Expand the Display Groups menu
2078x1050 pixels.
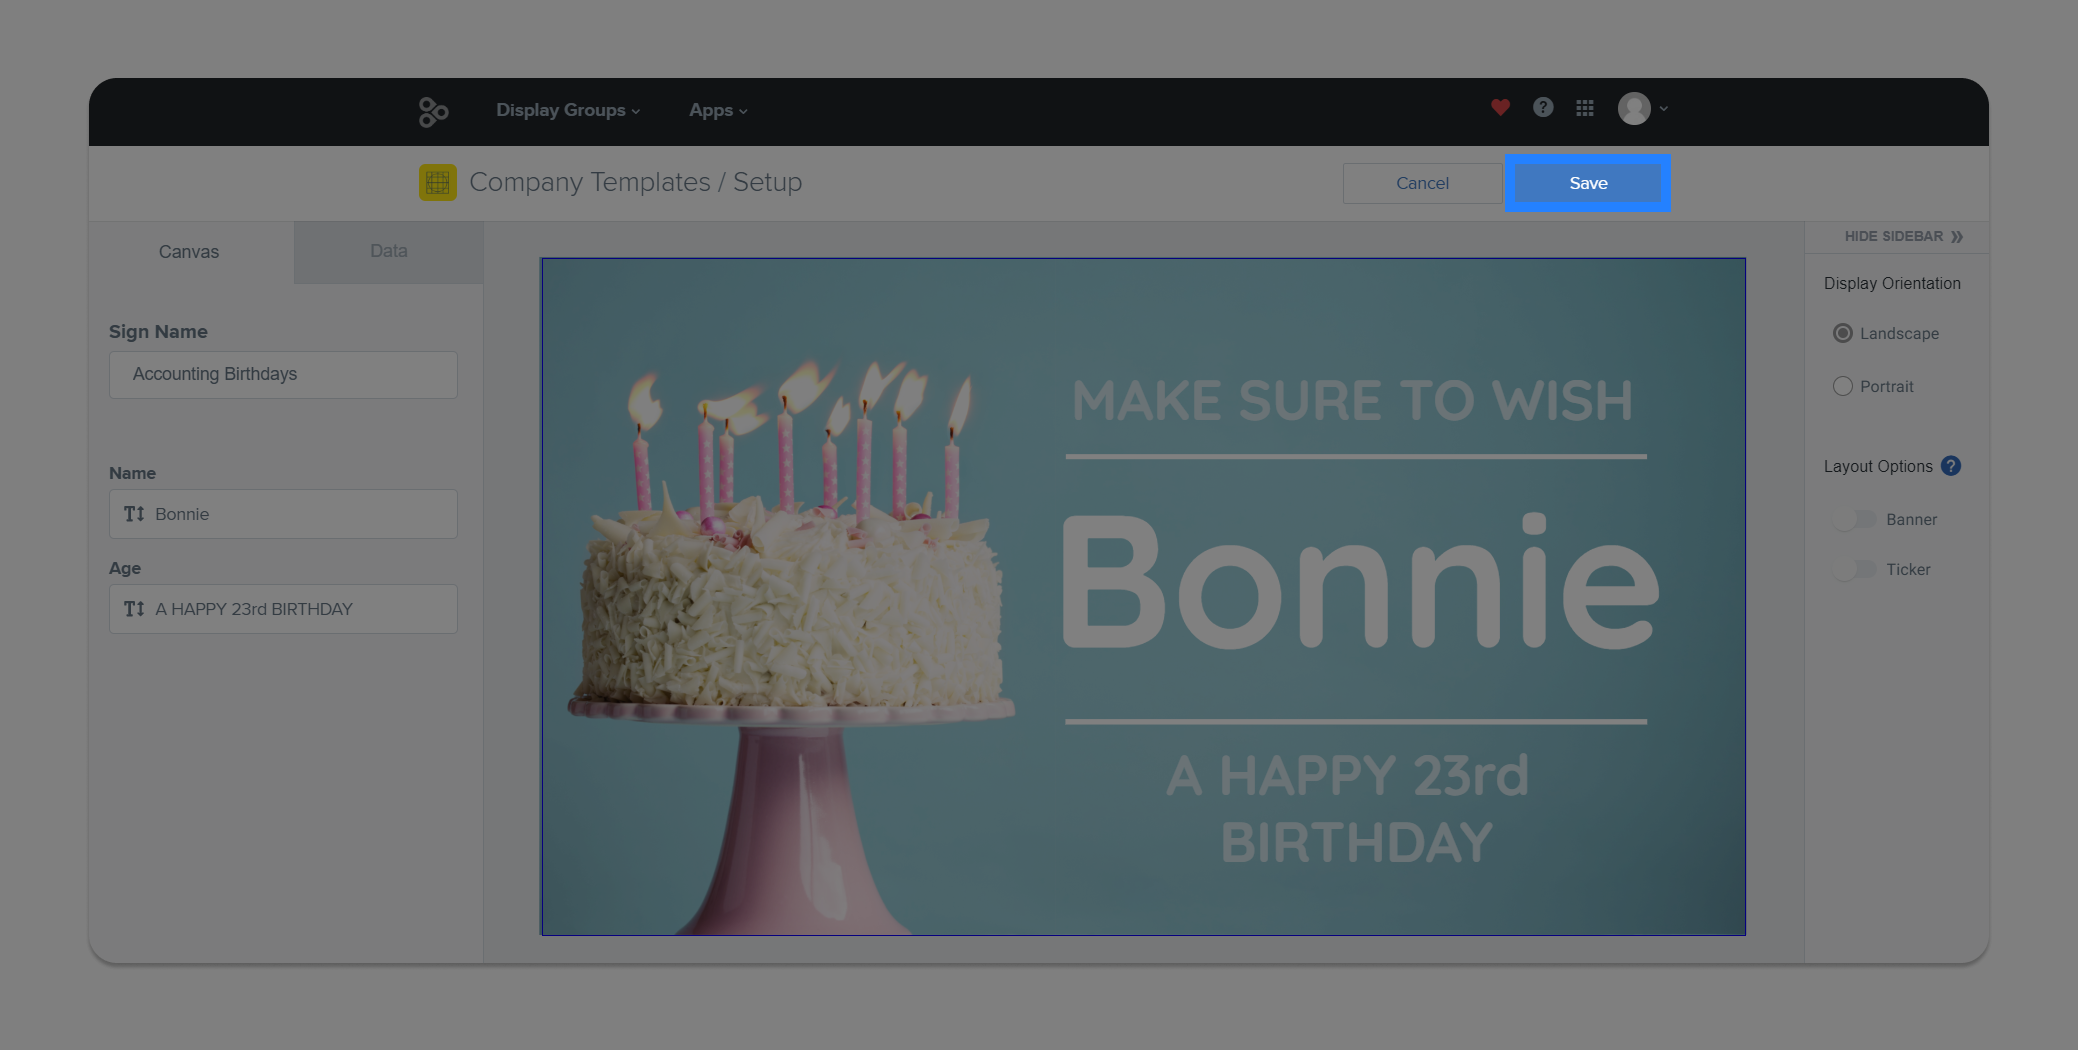[568, 110]
